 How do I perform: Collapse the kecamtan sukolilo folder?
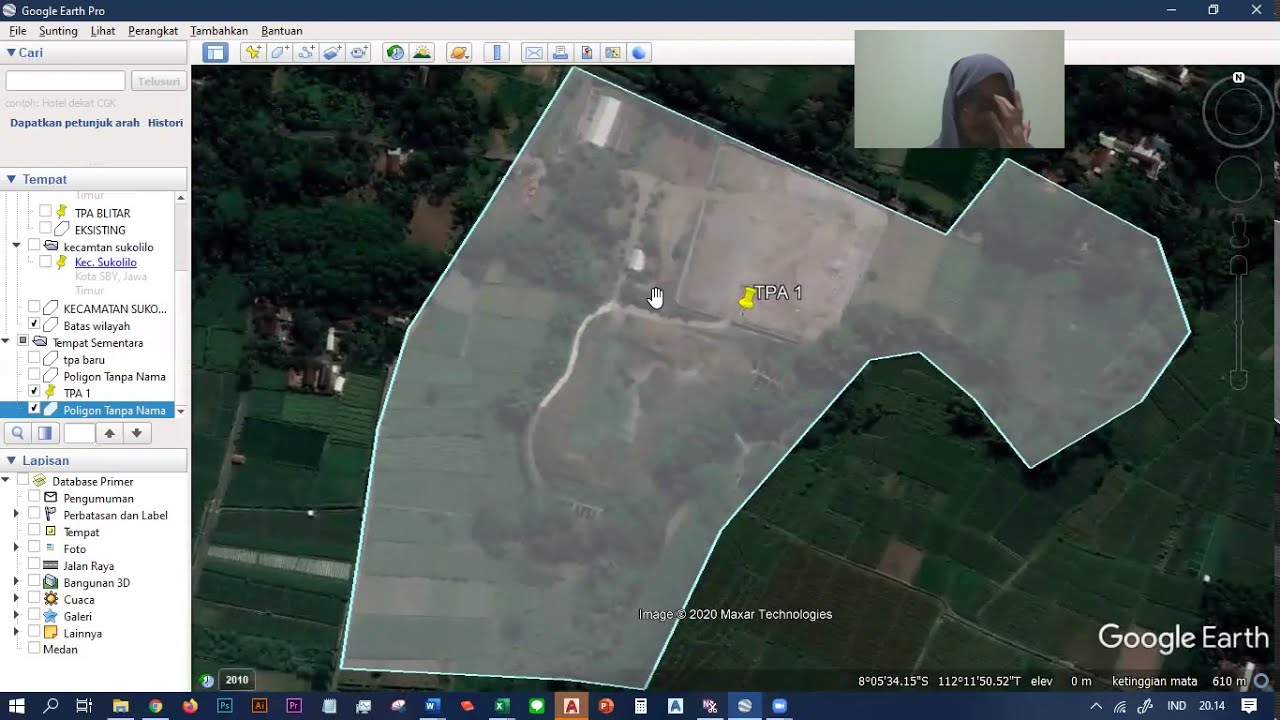[16, 246]
